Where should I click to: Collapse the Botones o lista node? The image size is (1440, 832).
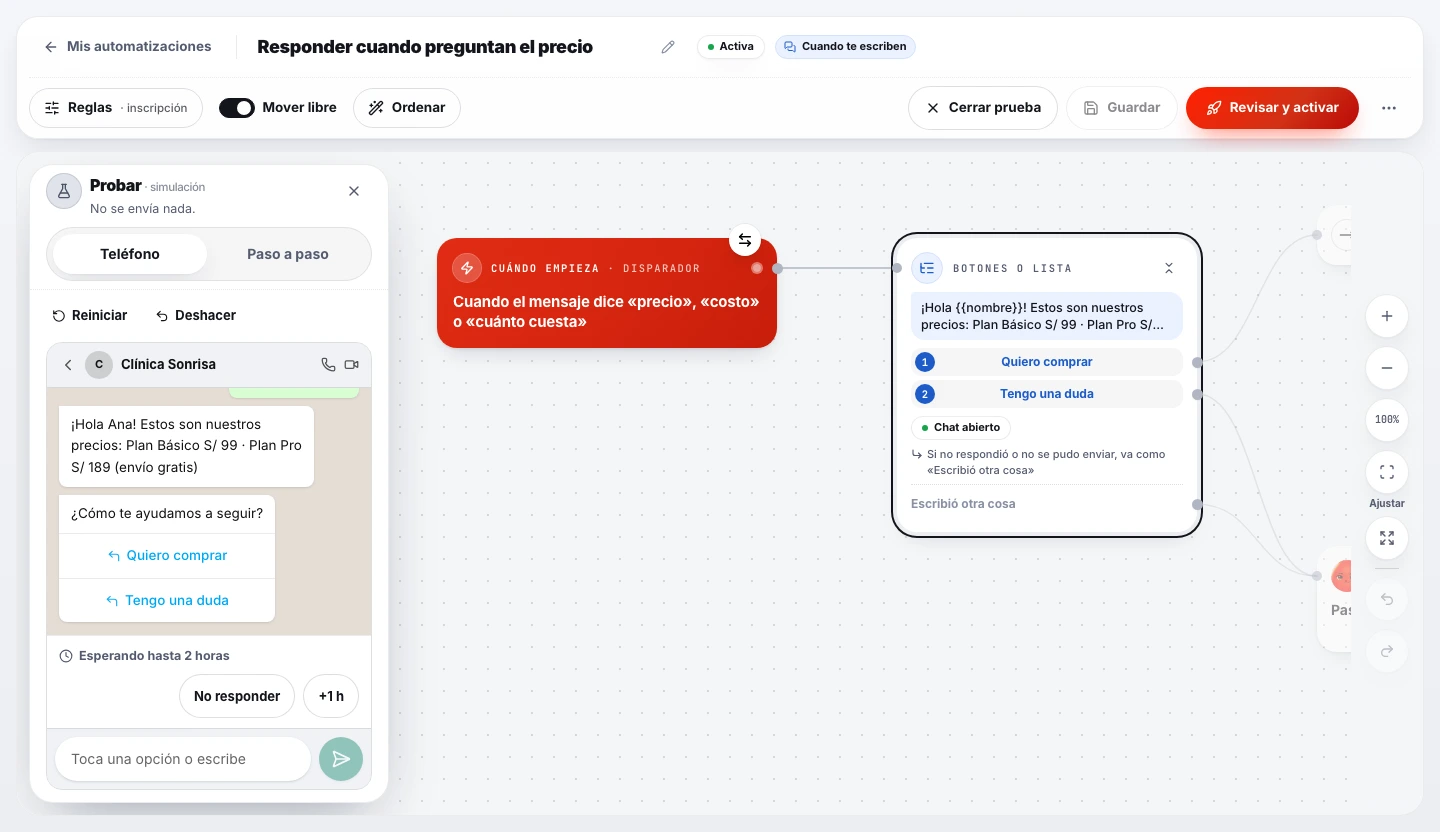pyautogui.click(x=1169, y=268)
